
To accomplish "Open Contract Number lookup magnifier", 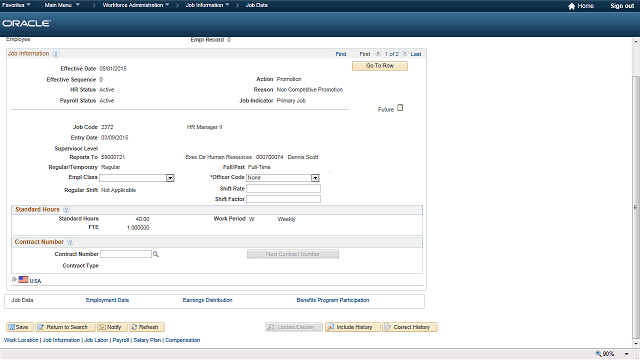I will pos(156,254).
